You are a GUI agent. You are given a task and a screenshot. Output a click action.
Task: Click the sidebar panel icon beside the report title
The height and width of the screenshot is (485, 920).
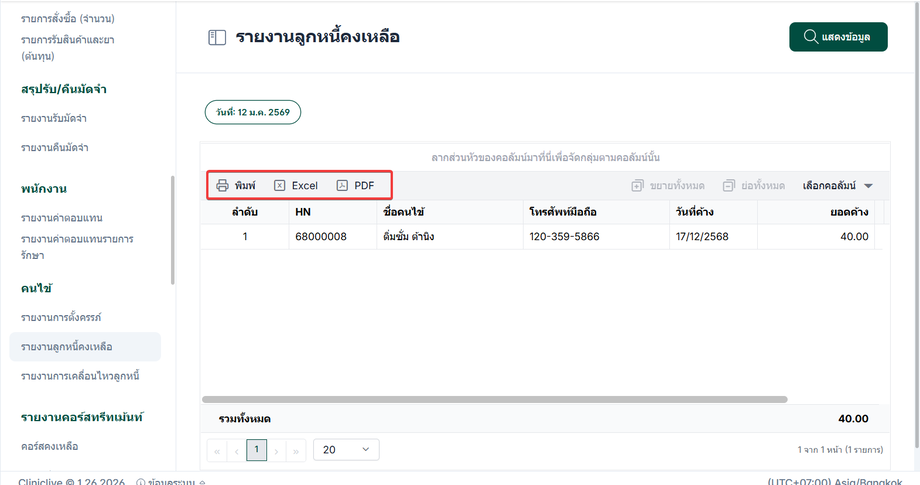tap(217, 38)
